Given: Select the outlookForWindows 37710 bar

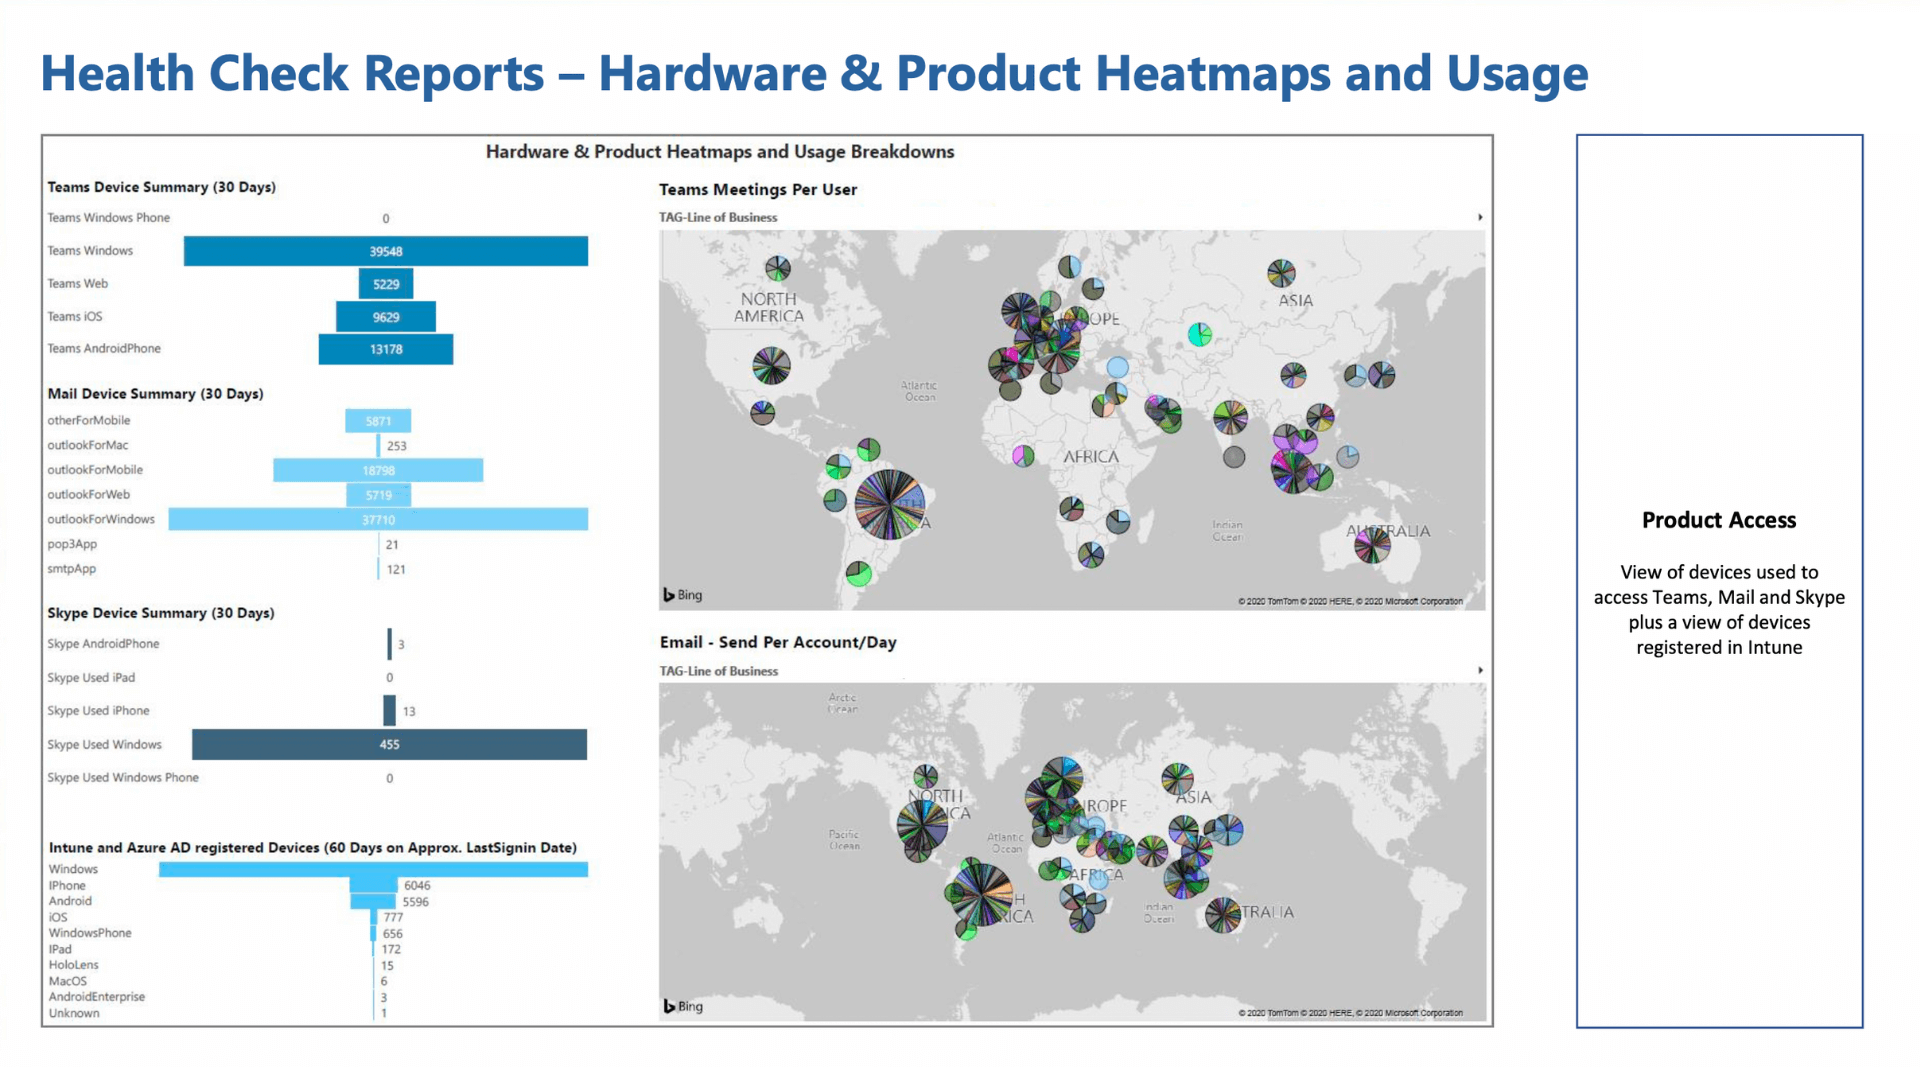Looking at the screenshot, I should [x=378, y=519].
